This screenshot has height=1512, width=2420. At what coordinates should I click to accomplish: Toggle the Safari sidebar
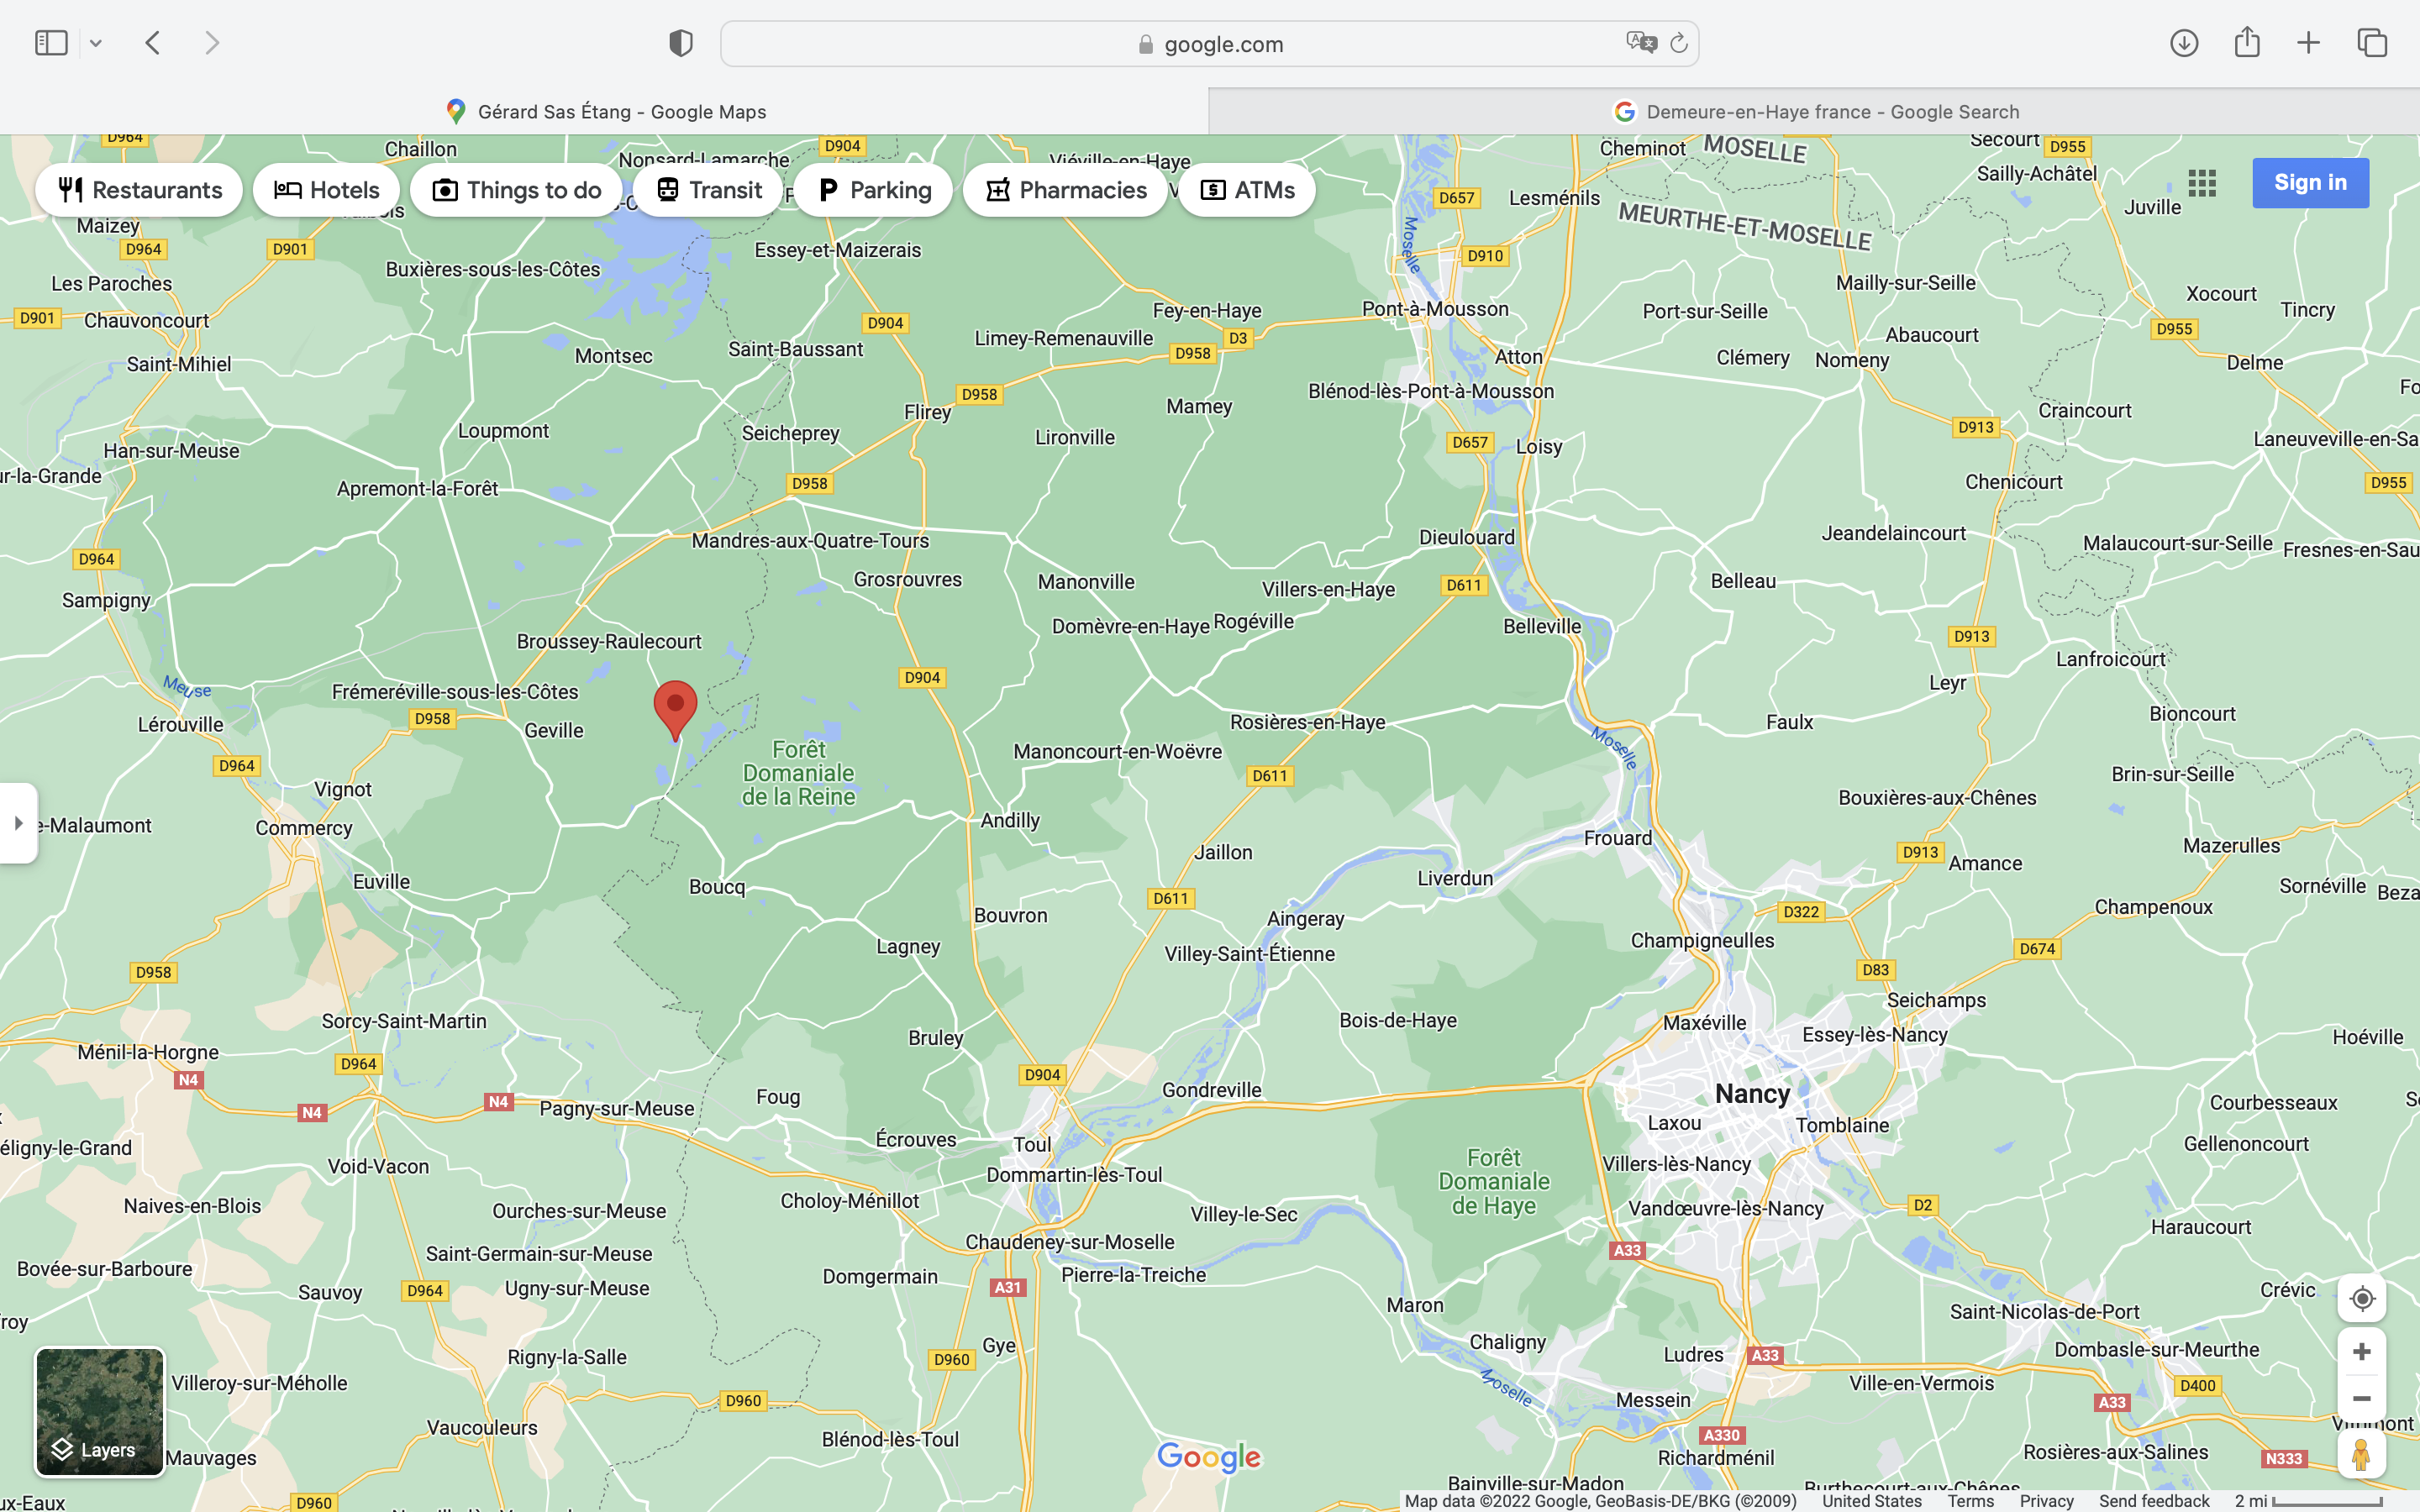51,43
